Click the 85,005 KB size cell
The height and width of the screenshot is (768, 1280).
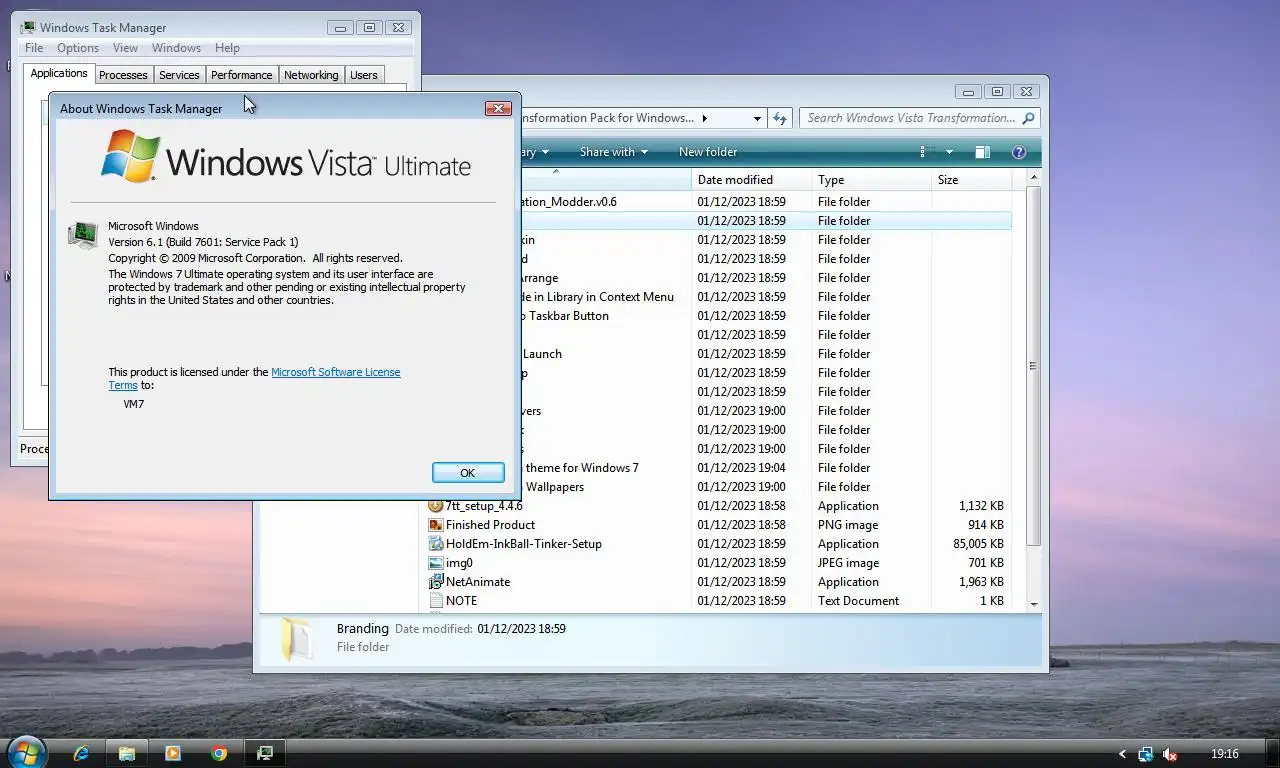(x=978, y=544)
